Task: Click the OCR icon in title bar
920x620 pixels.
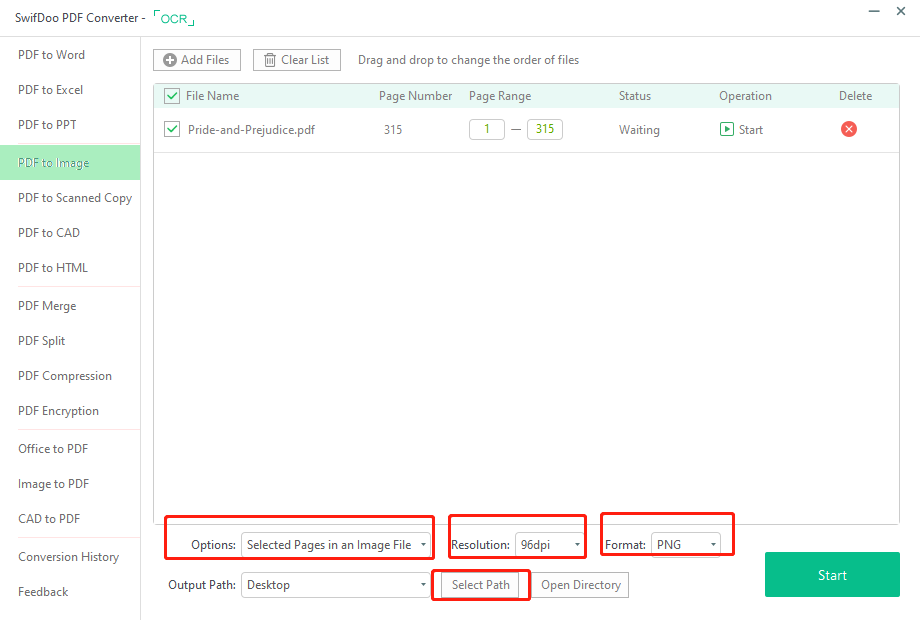Action: coord(174,18)
